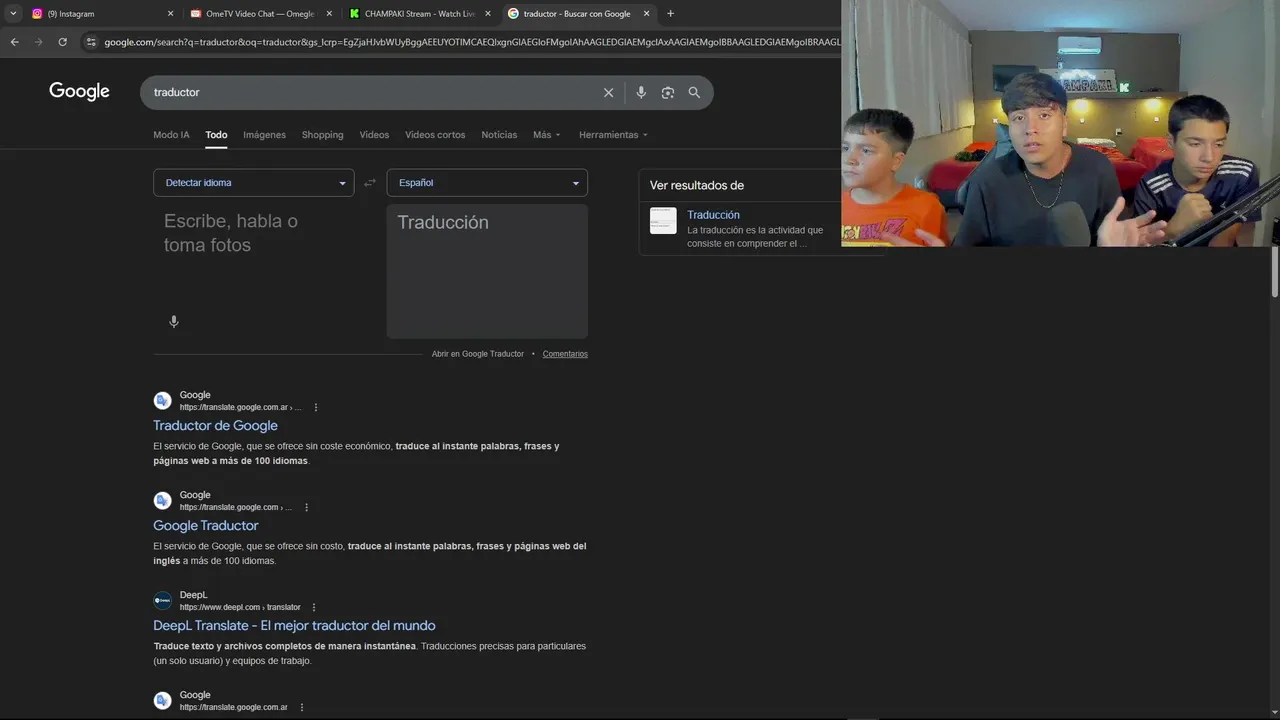The width and height of the screenshot is (1280, 720).
Task: Open Abrir en Google Traductor link
Action: (478, 354)
